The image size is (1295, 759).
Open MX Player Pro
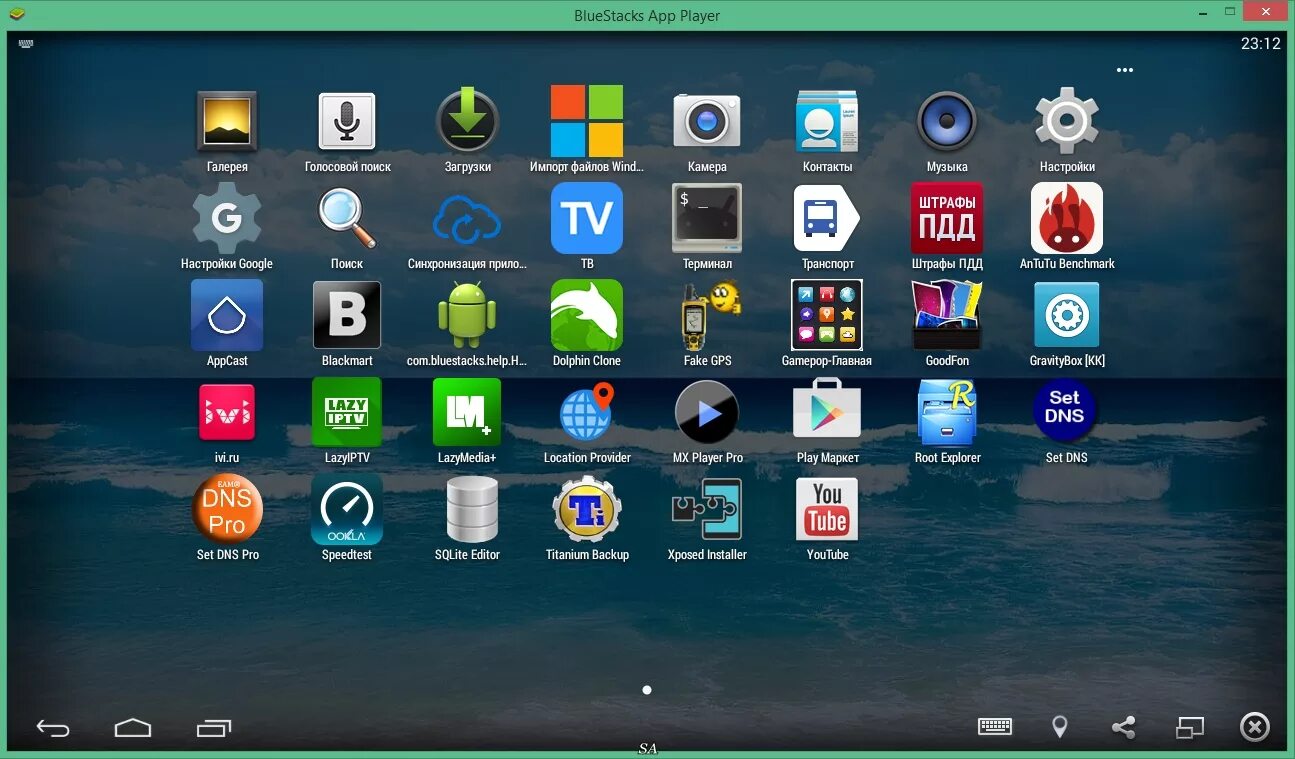pos(707,412)
